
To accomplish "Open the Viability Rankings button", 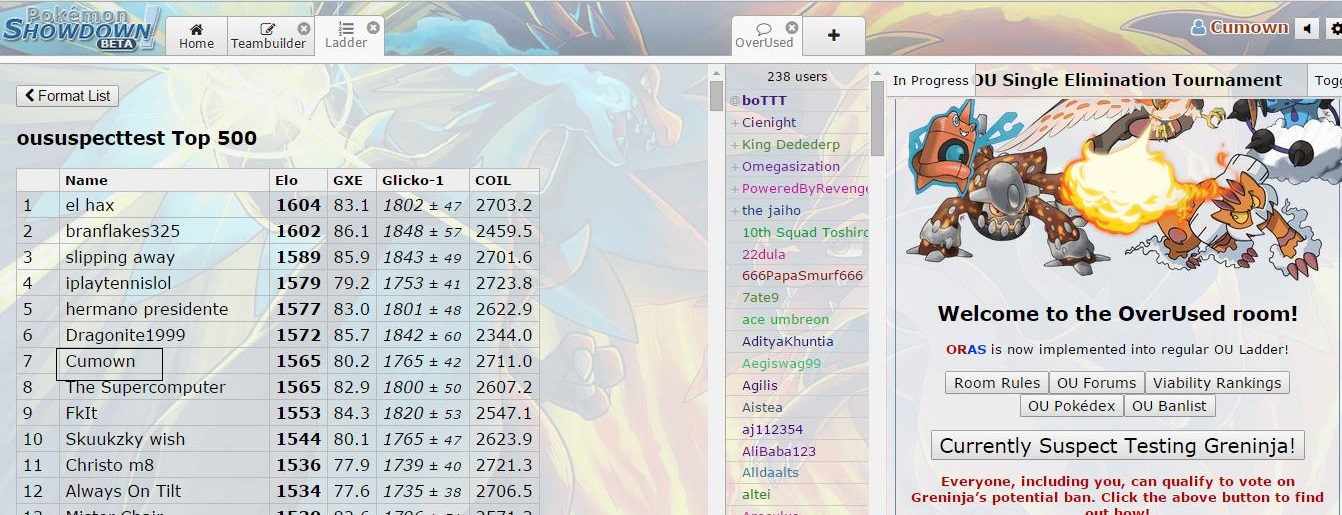I will 1217,383.
